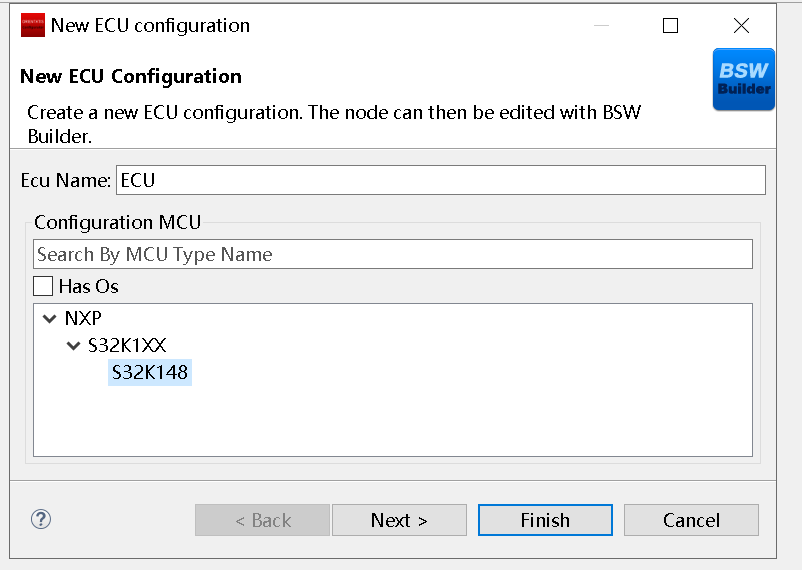This screenshot has height=570, width=802.
Task: Close the dialog with the X icon
Action: click(x=741, y=26)
